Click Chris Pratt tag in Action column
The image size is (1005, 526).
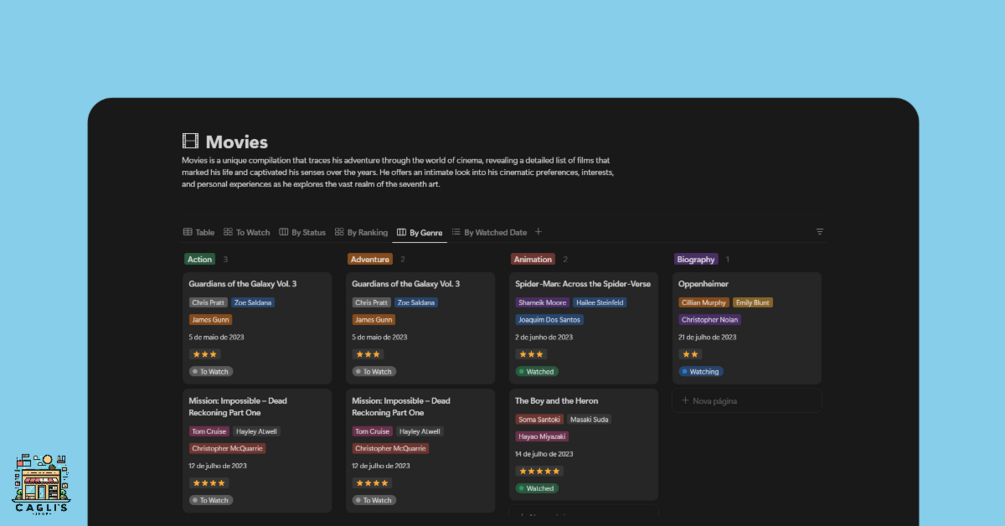pos(208,302)
